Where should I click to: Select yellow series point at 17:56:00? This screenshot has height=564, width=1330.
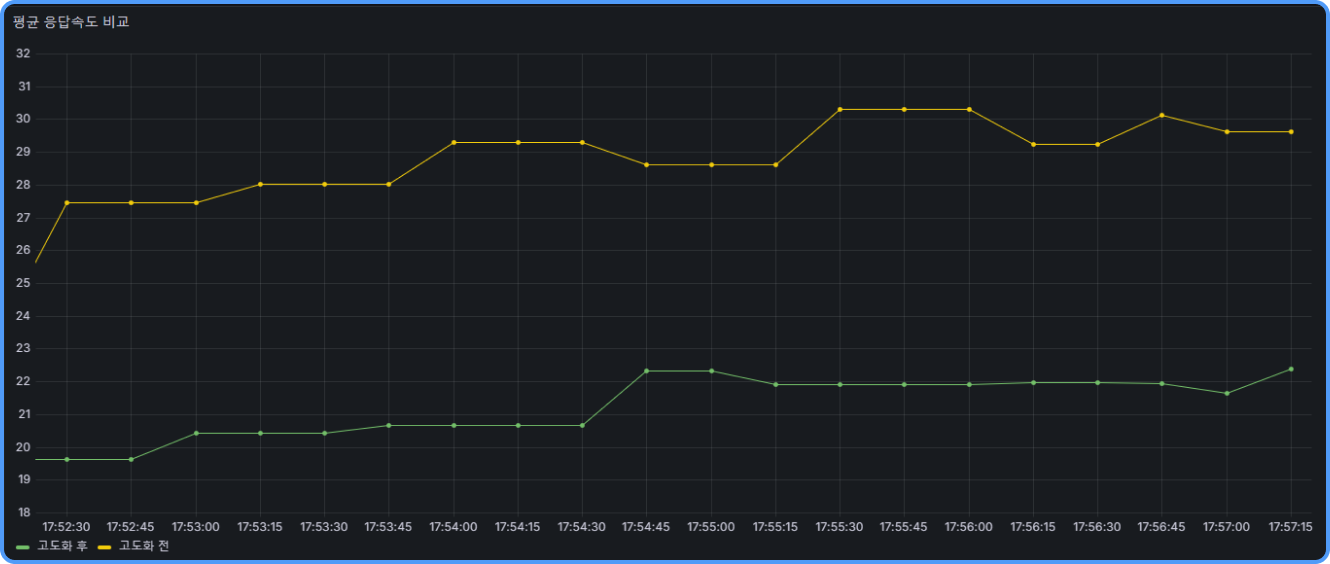[969, 109]
